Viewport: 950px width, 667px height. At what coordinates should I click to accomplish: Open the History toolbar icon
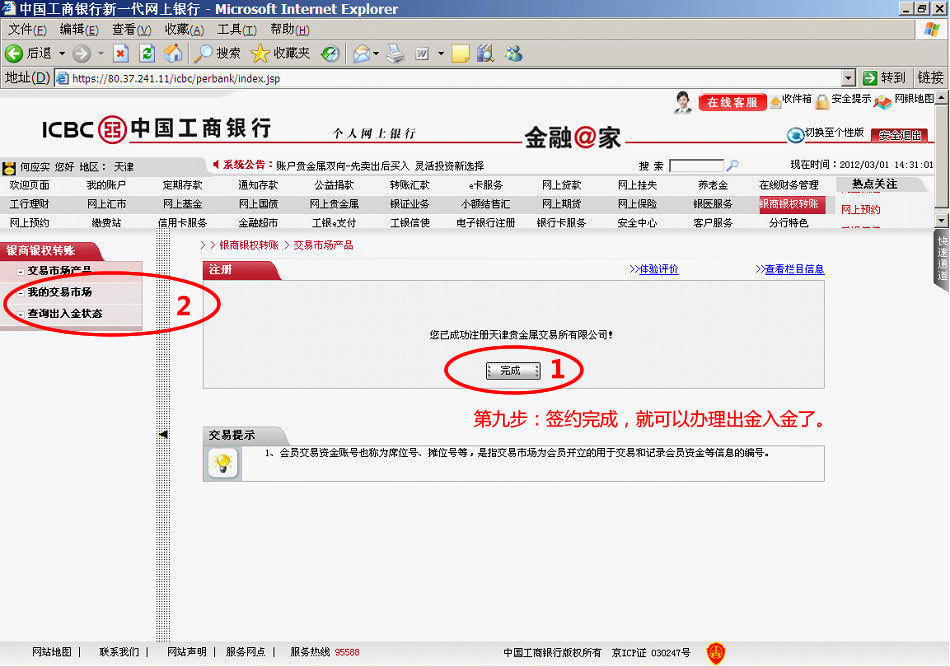[x=330, y=54]
